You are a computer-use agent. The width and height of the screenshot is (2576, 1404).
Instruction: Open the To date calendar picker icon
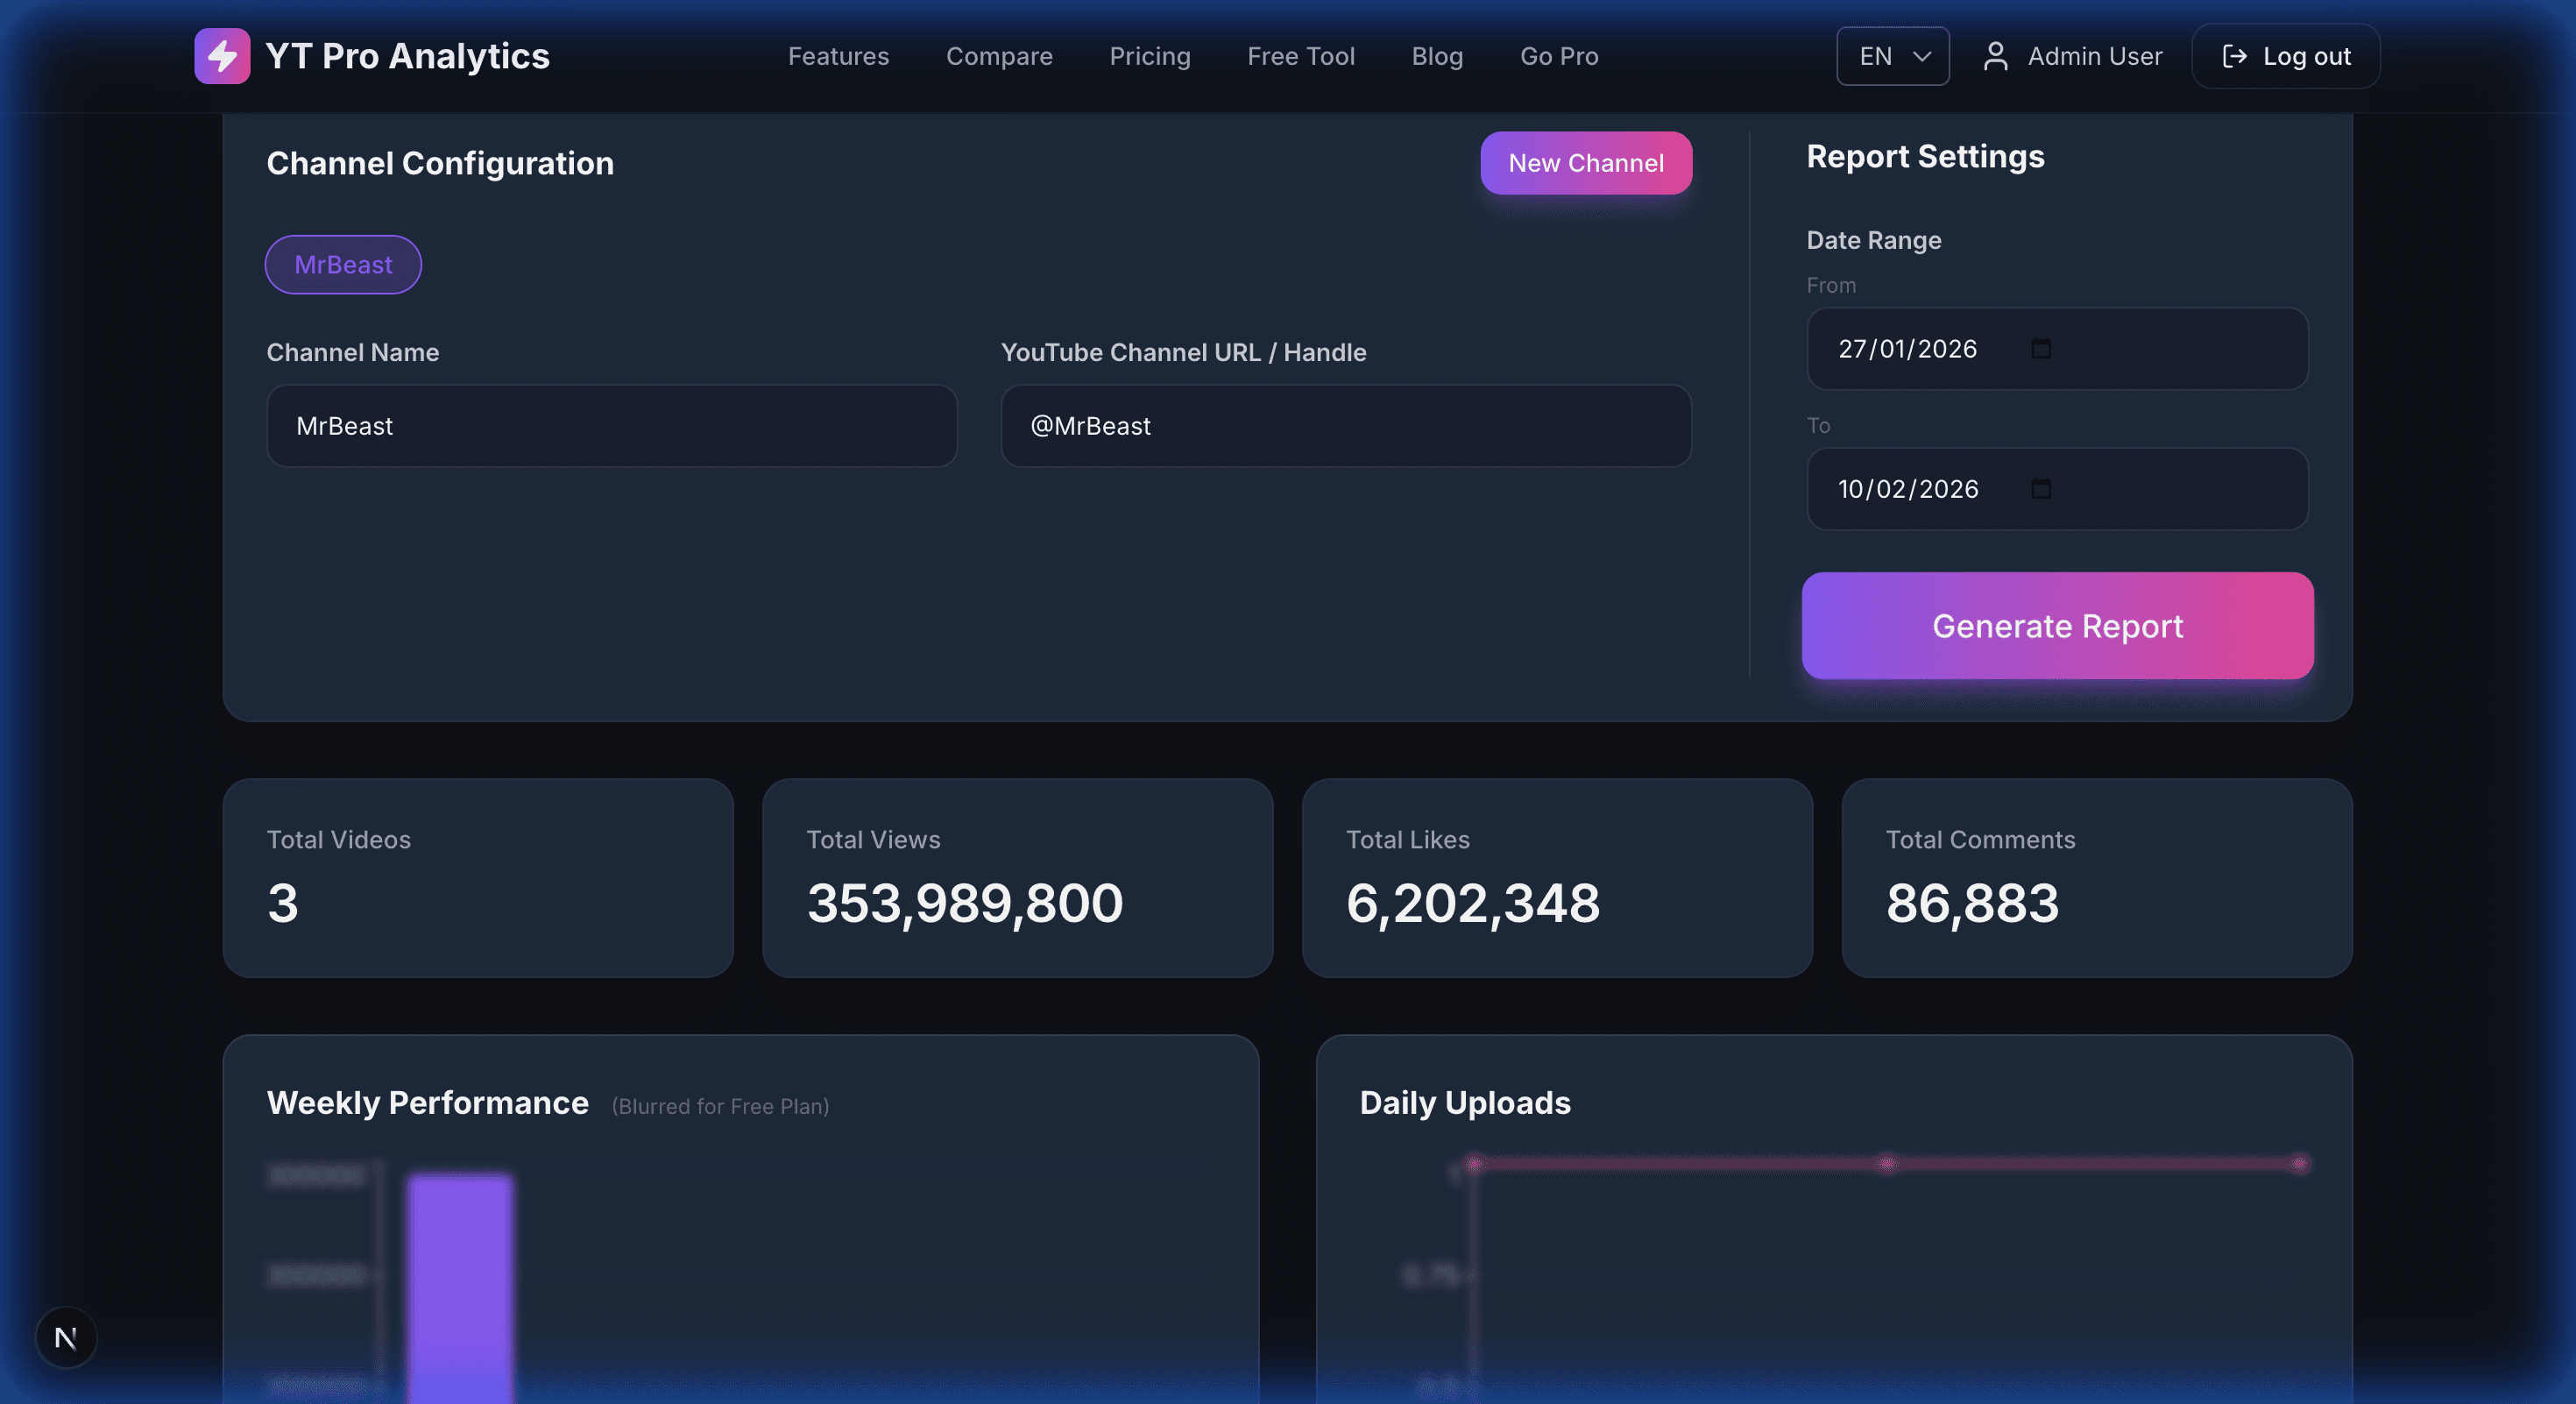point(2041,489)
